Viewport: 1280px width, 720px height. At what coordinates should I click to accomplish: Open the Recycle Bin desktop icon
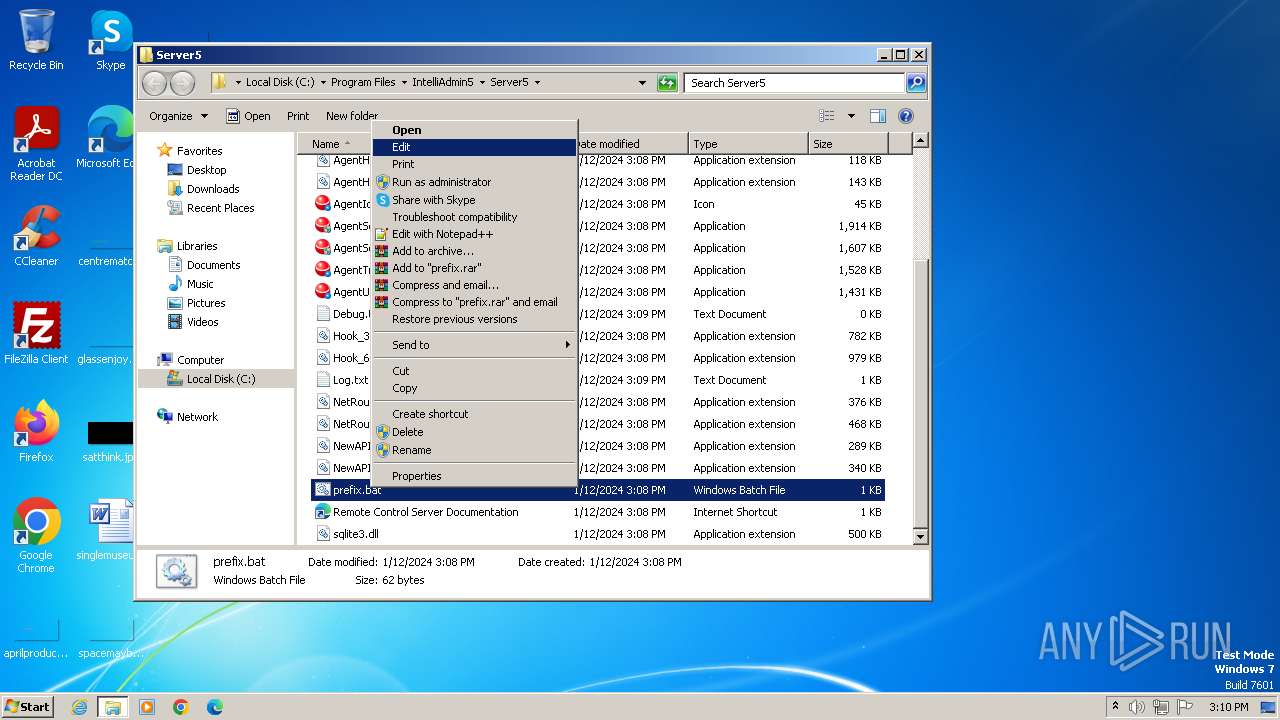(x=36, y=40)
